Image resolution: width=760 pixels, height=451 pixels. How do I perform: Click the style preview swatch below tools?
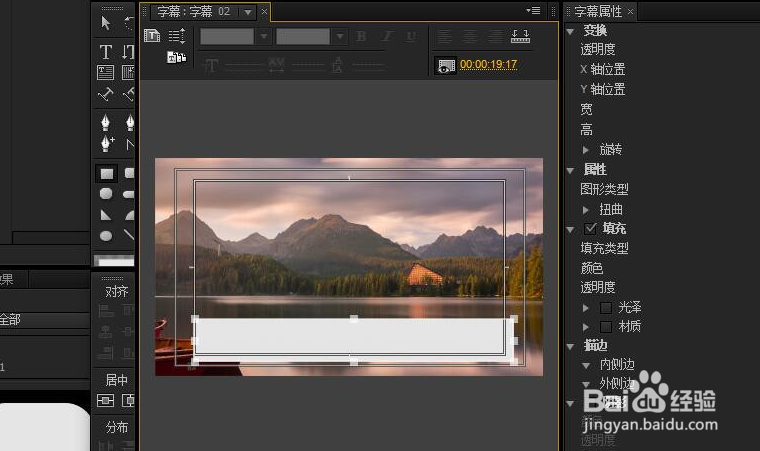point(114,260)
